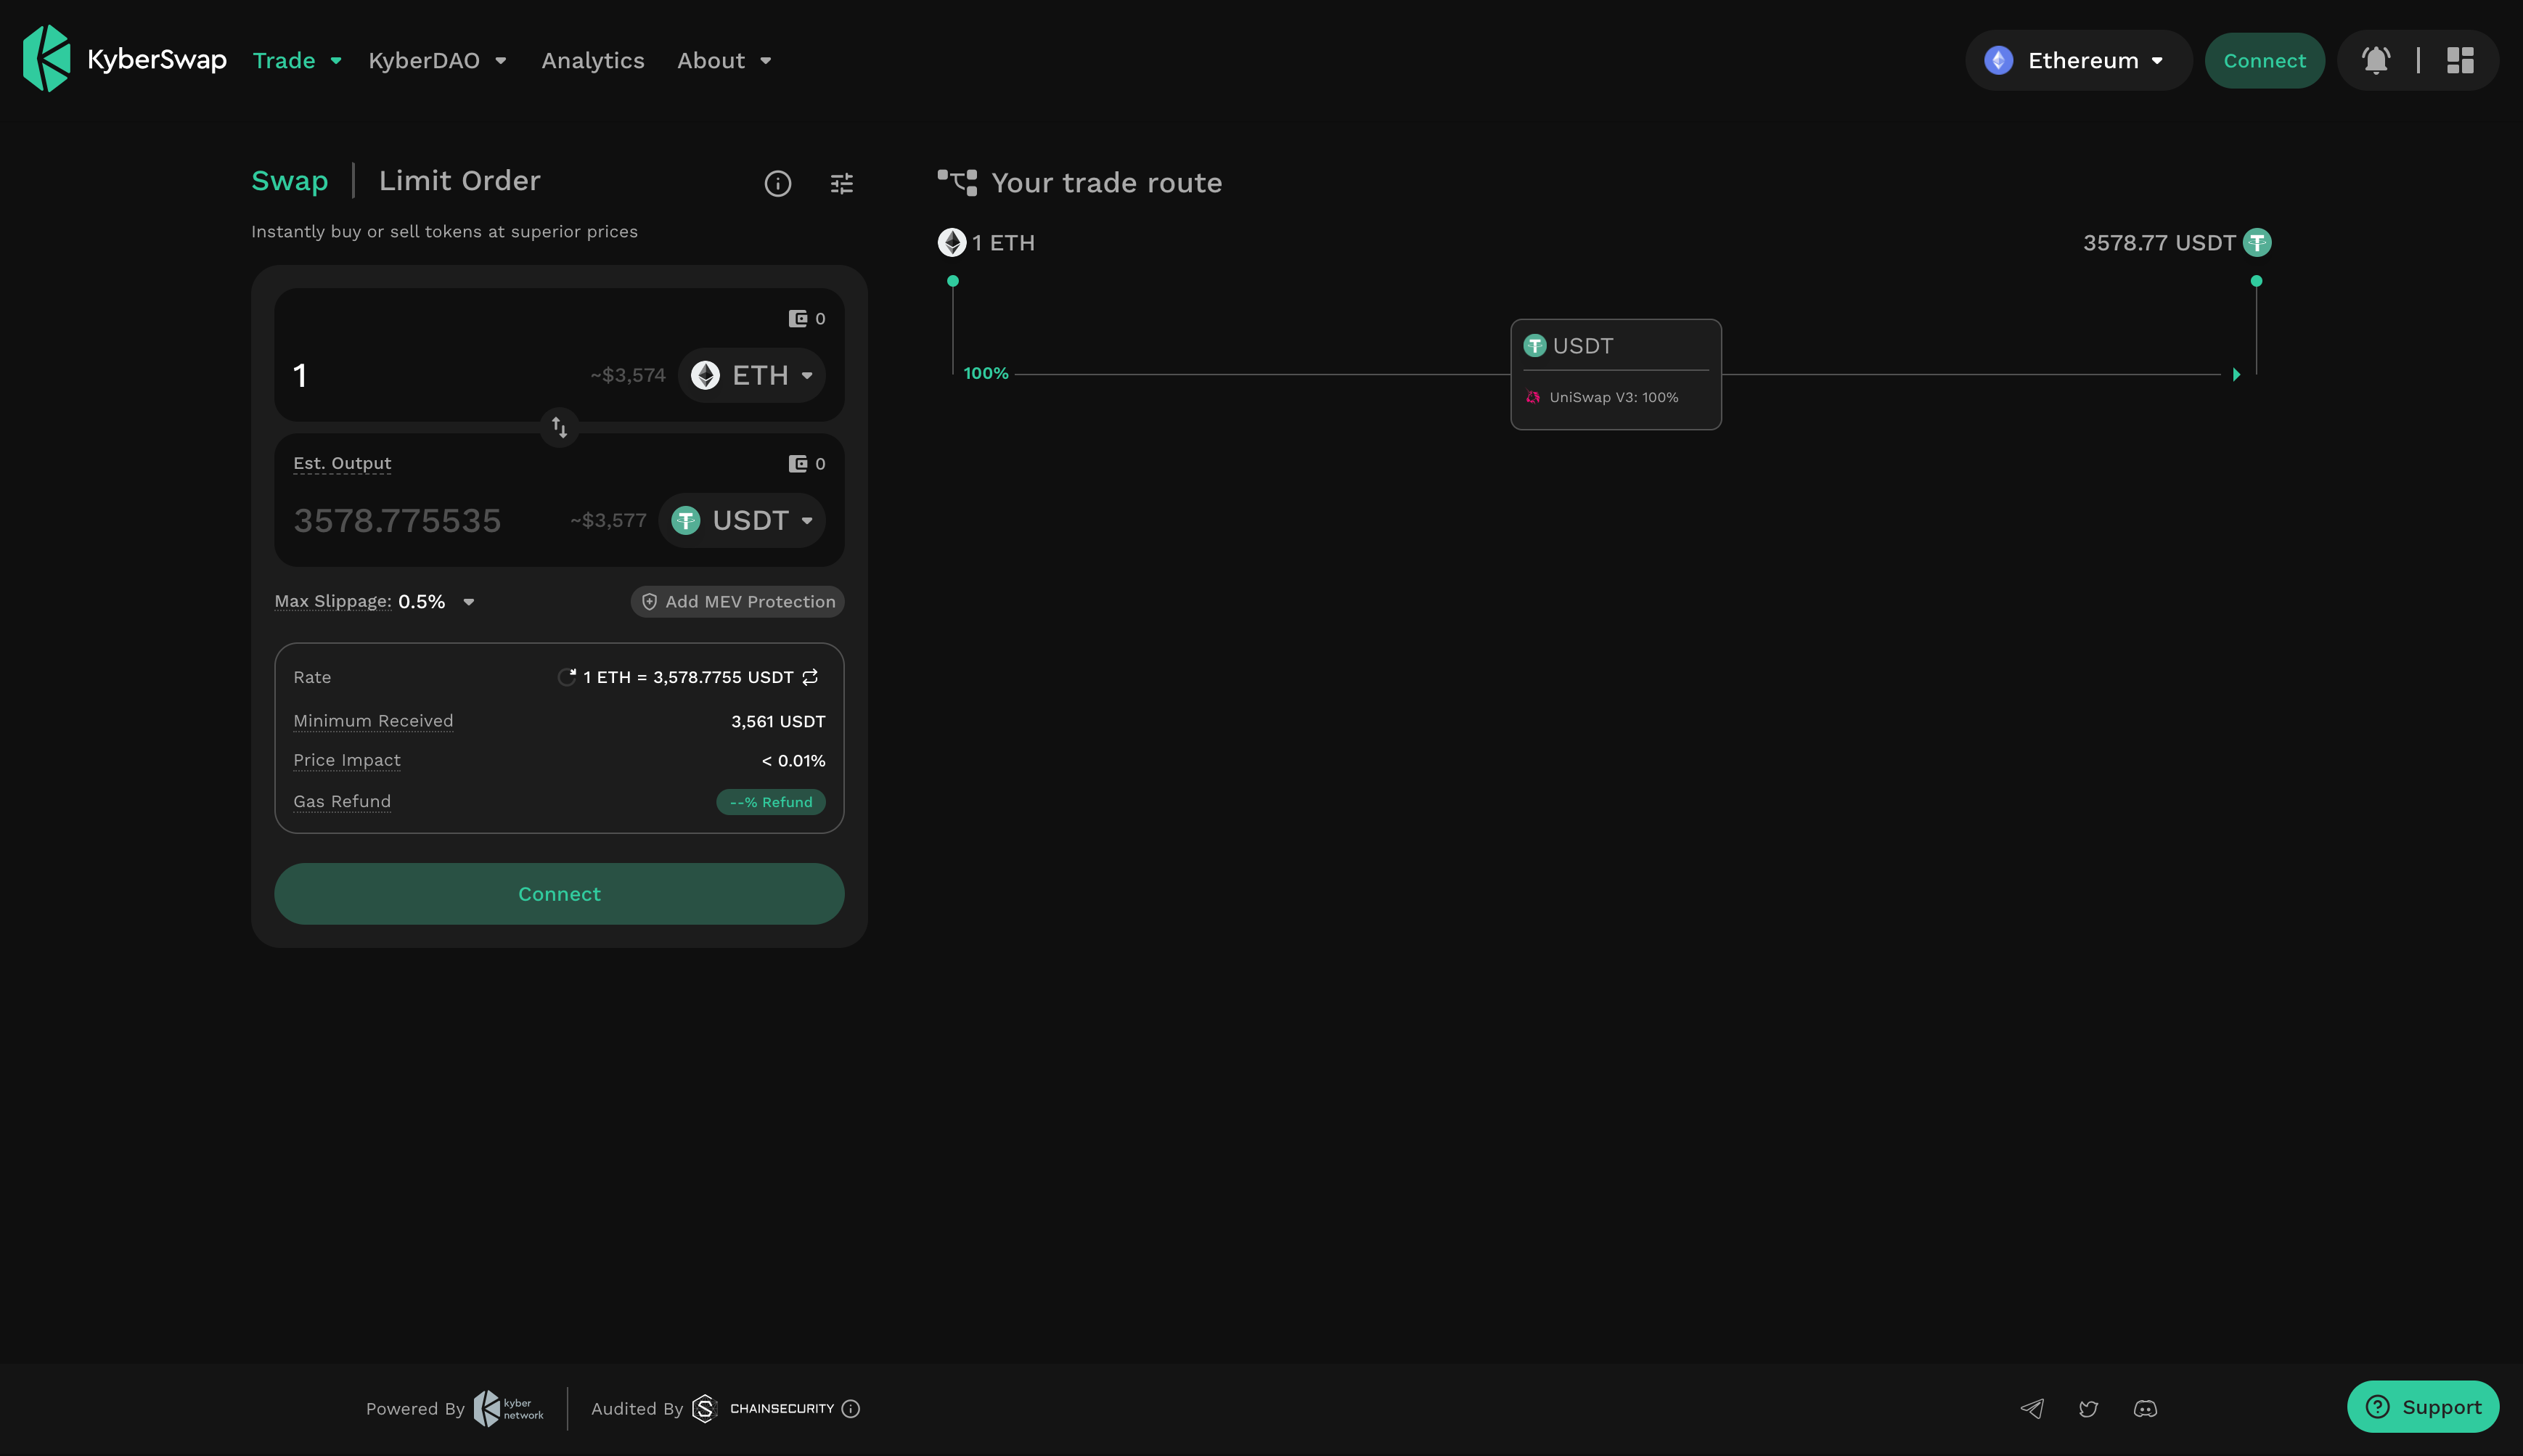This screenshot has width=2523, height=1456.
Task: Open the swap settings sliders icon
Action: pos(842,184)
